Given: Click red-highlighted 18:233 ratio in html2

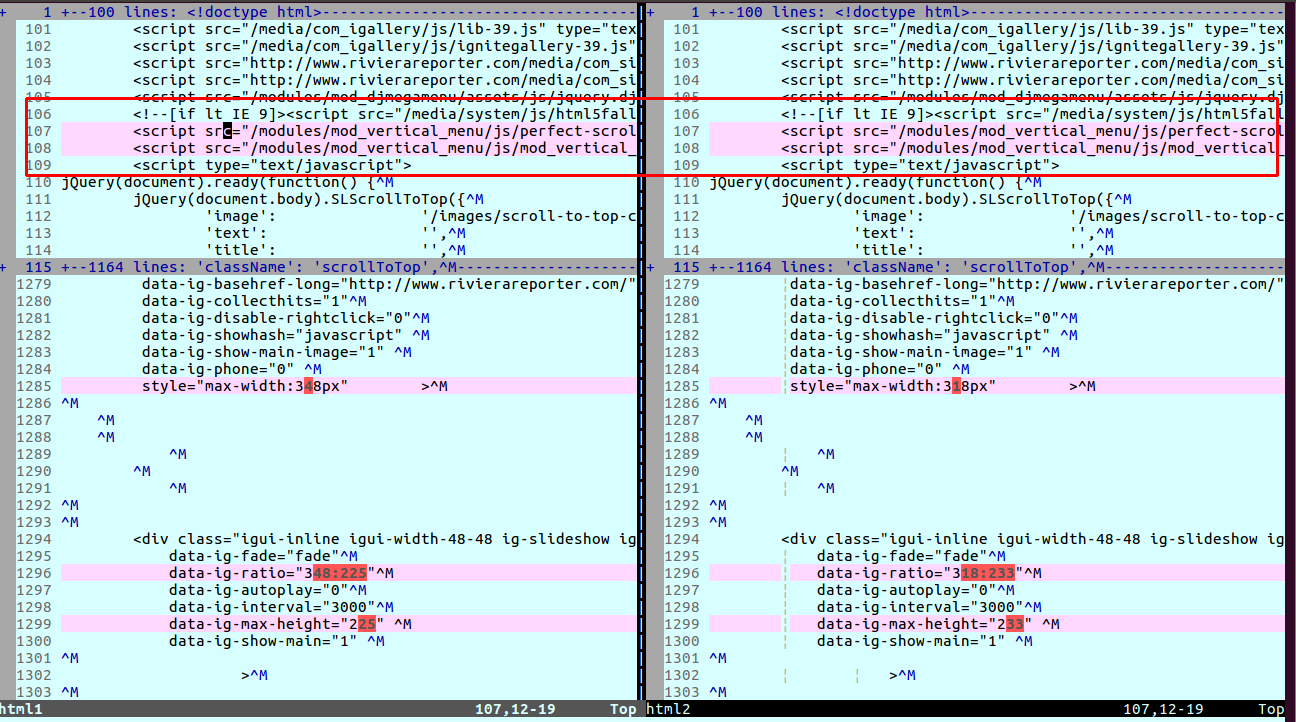Looking at the screenshot, I should click(x=988, y=573).
